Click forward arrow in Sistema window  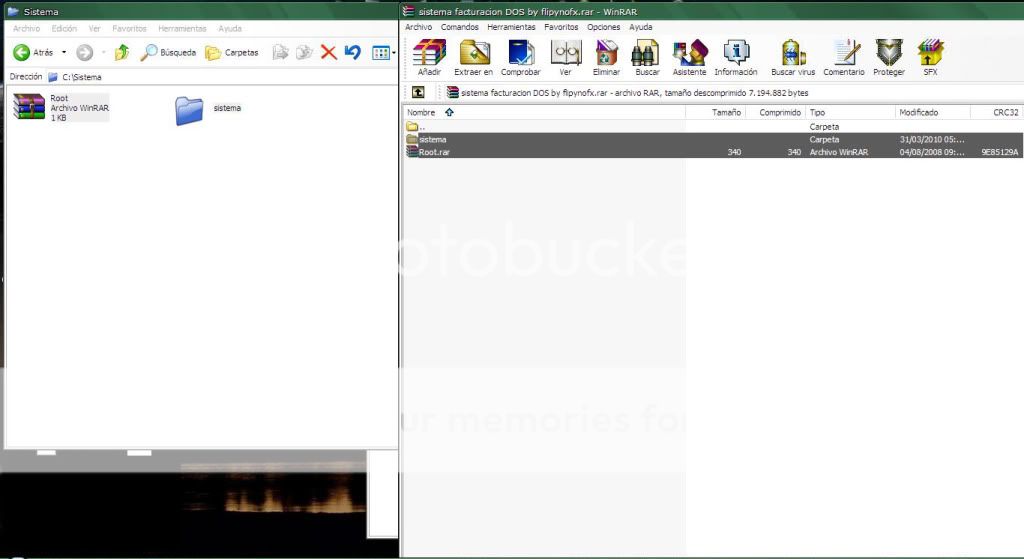point(84,52)
